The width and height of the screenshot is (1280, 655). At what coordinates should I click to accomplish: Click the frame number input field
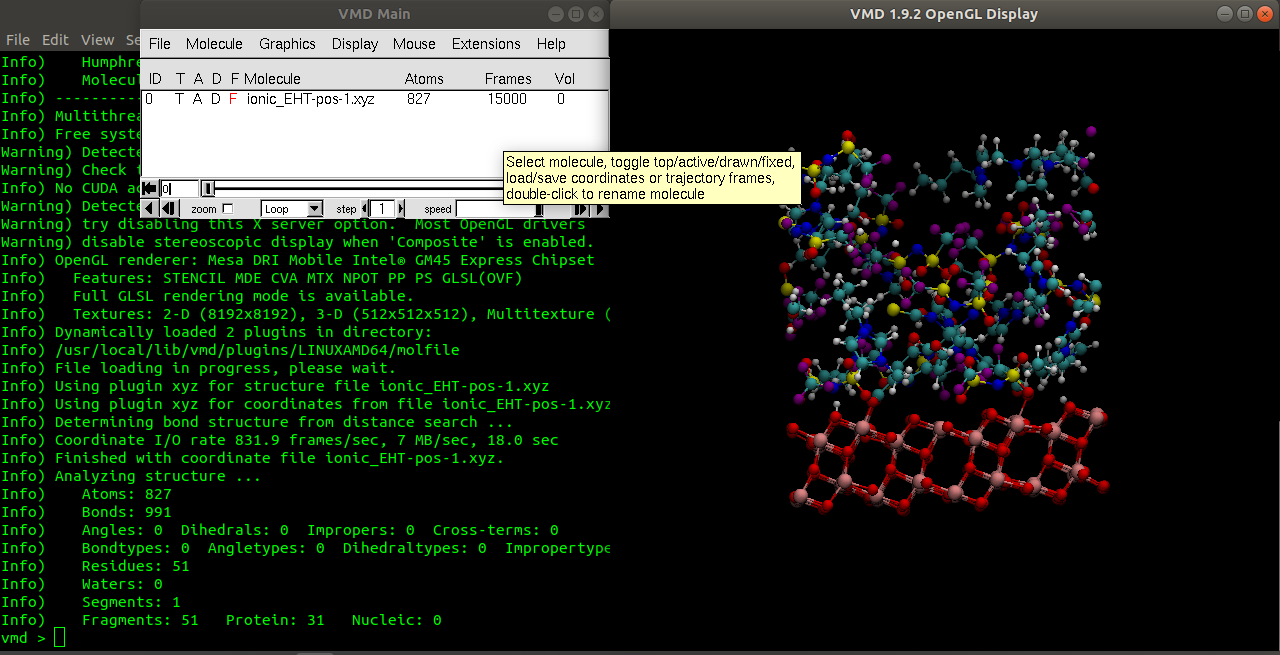[180, 188]
